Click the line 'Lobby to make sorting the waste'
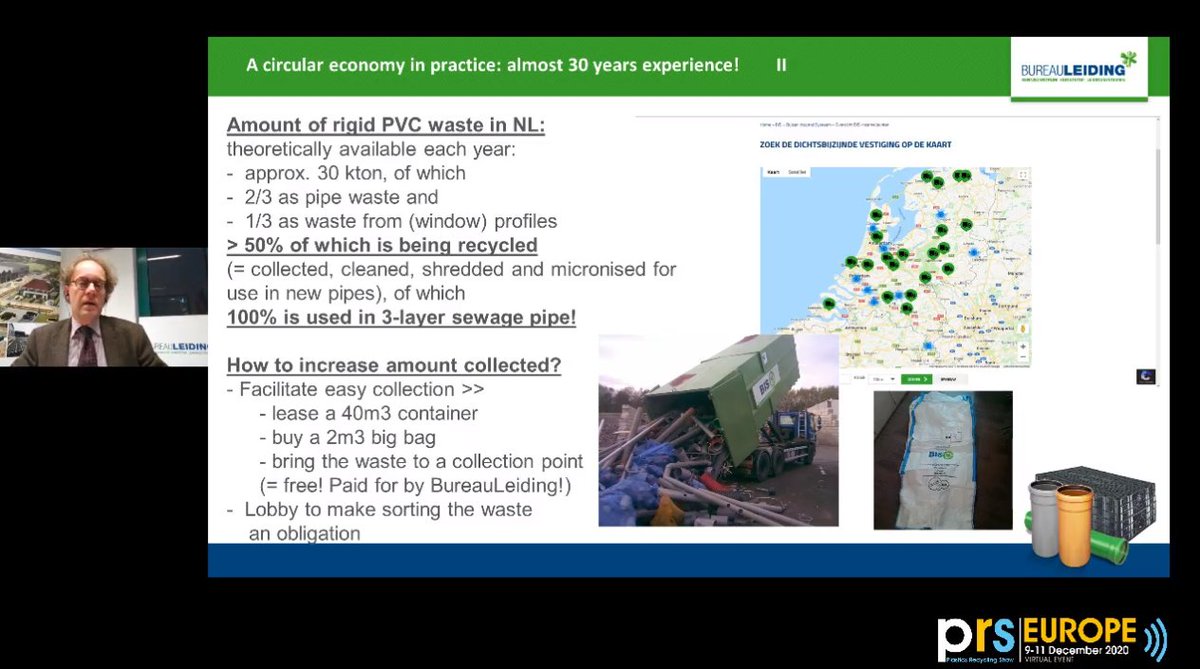The height and width of the screenshot is (669, 1200). pyautogui.click(x=388, y=510)
